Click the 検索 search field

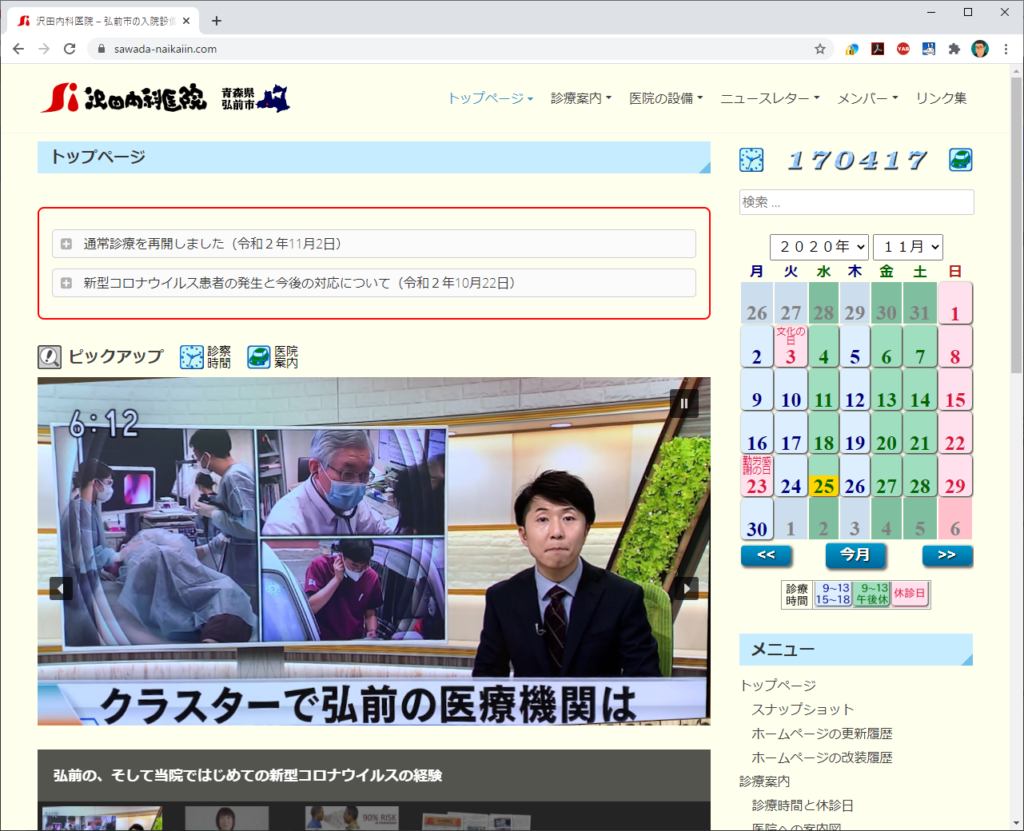point(856,202)
